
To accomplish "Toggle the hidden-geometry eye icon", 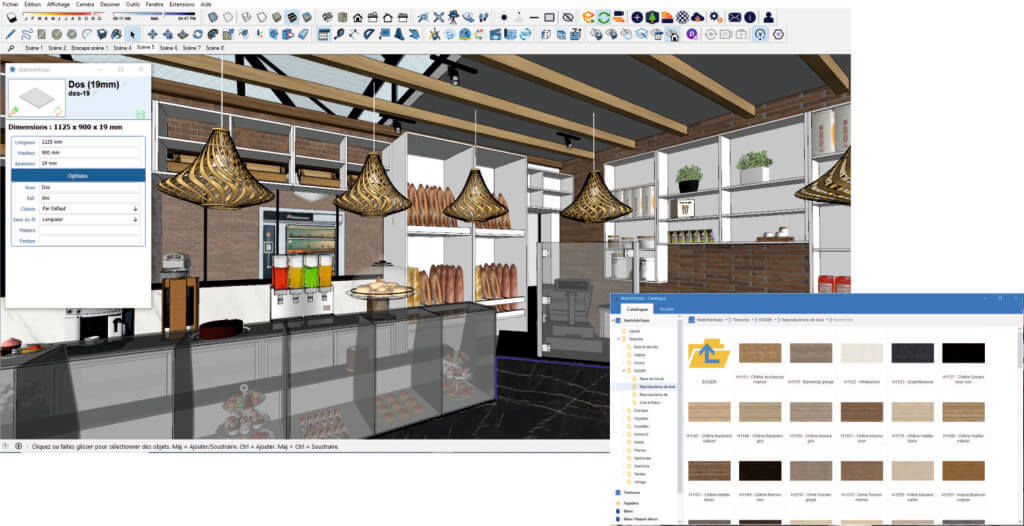I will 566,17.
